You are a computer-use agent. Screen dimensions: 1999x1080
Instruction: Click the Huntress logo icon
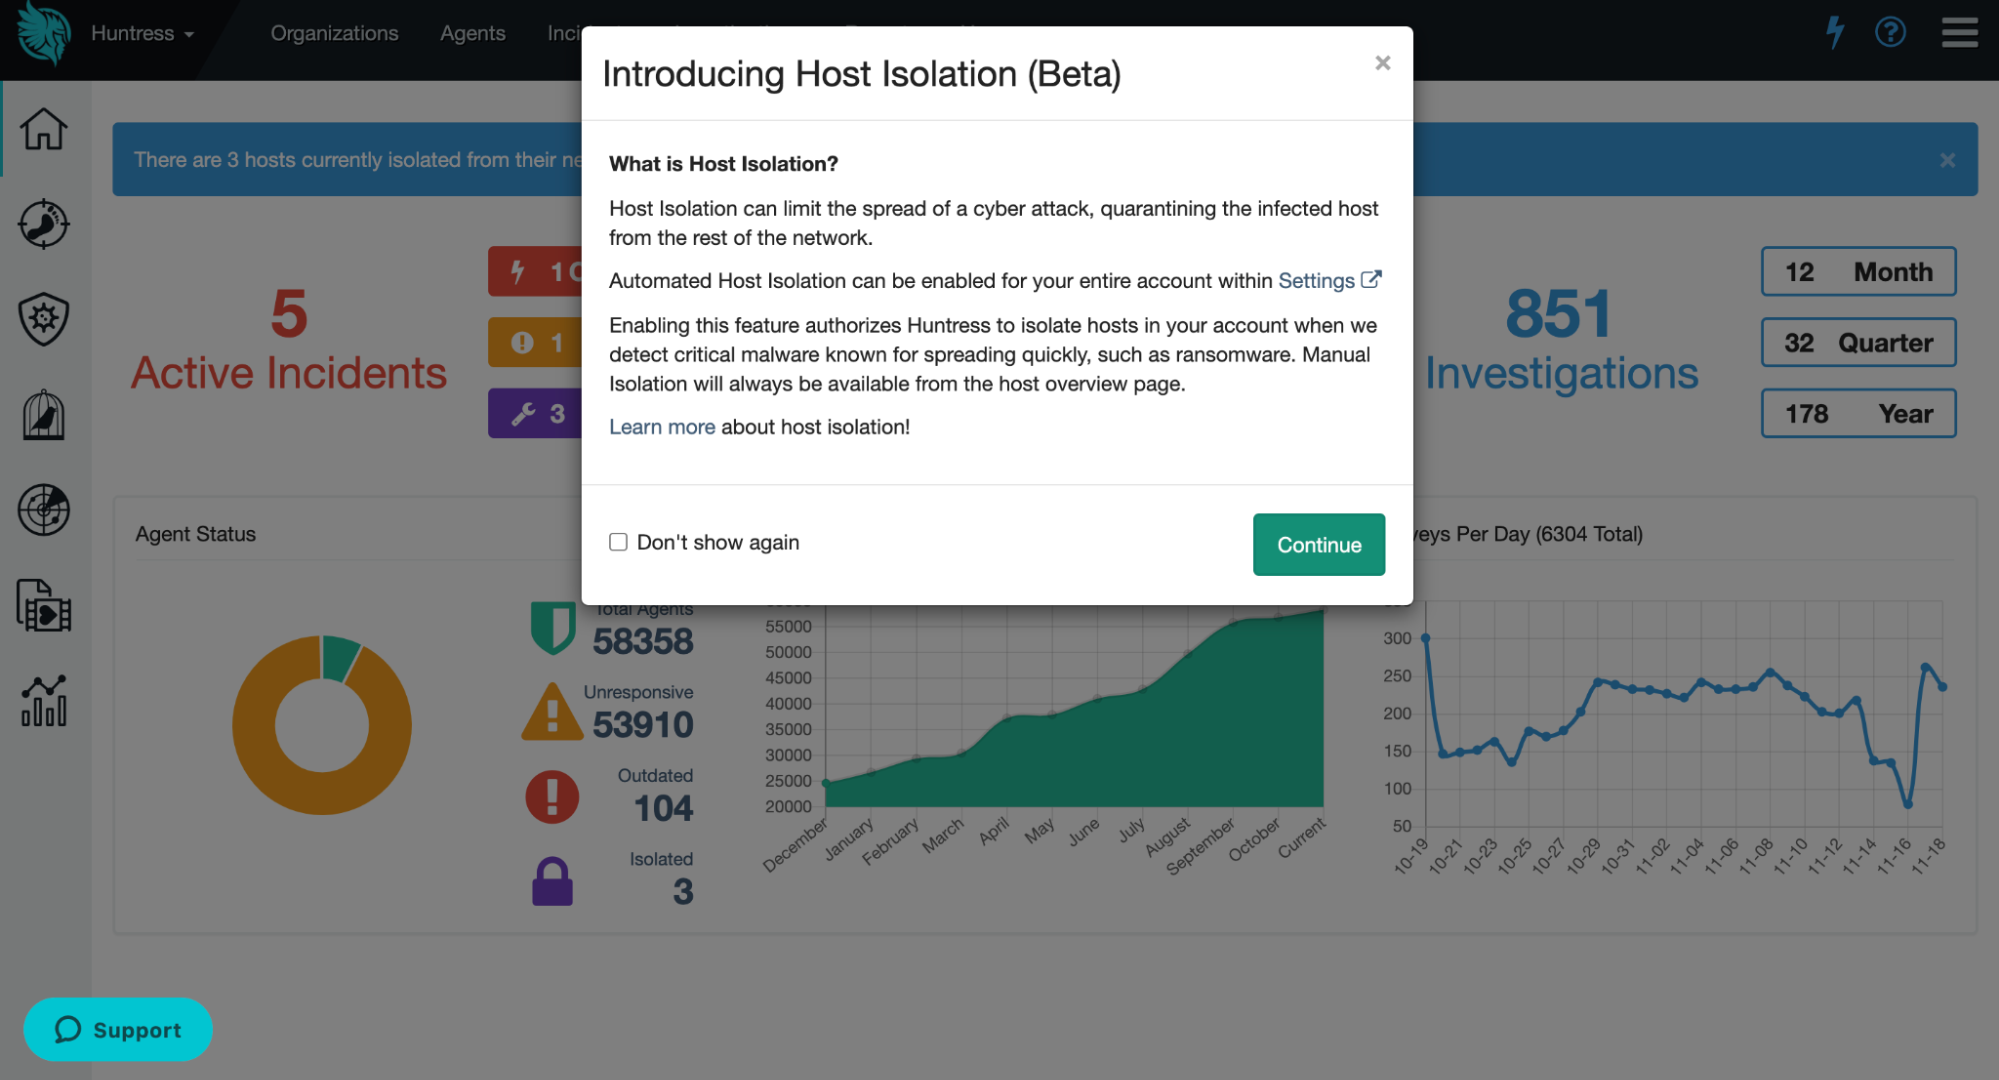[x=44, y=33]
